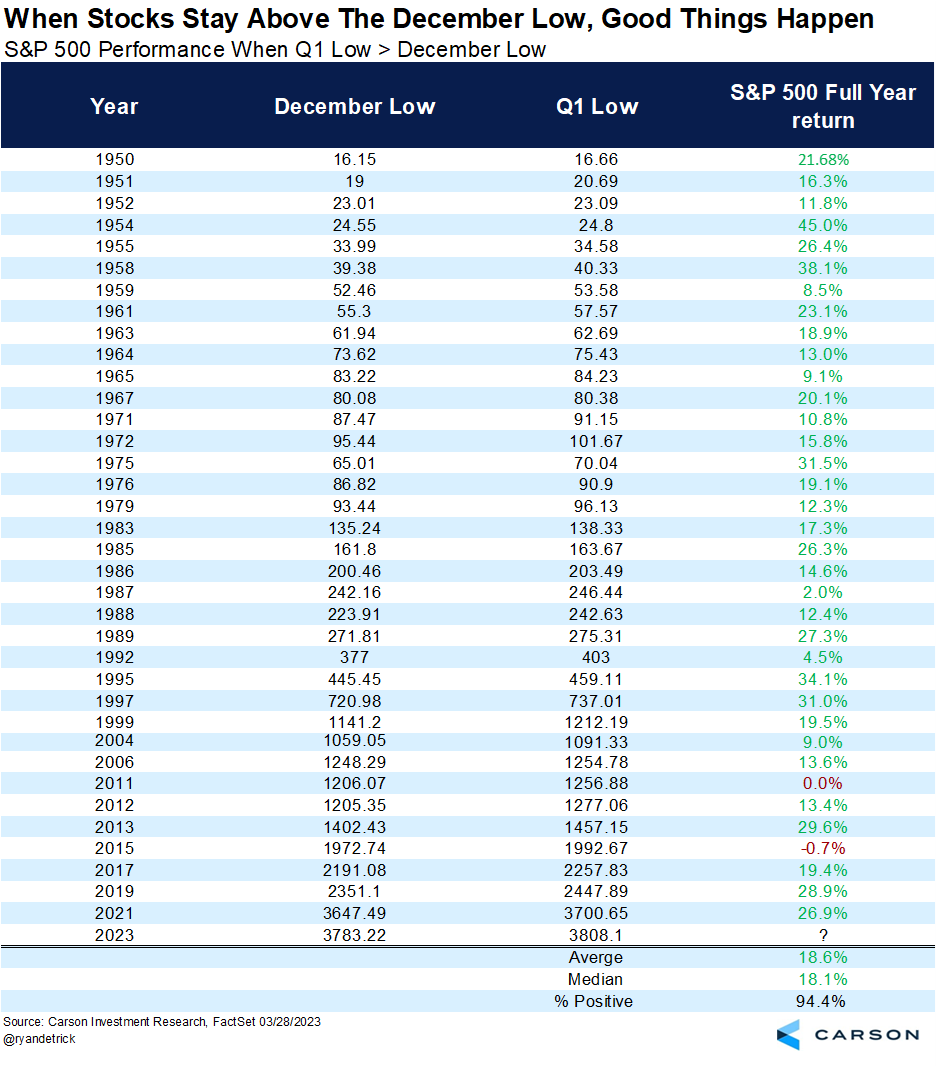Select the 'Year' column header

[x=114, y=106]
